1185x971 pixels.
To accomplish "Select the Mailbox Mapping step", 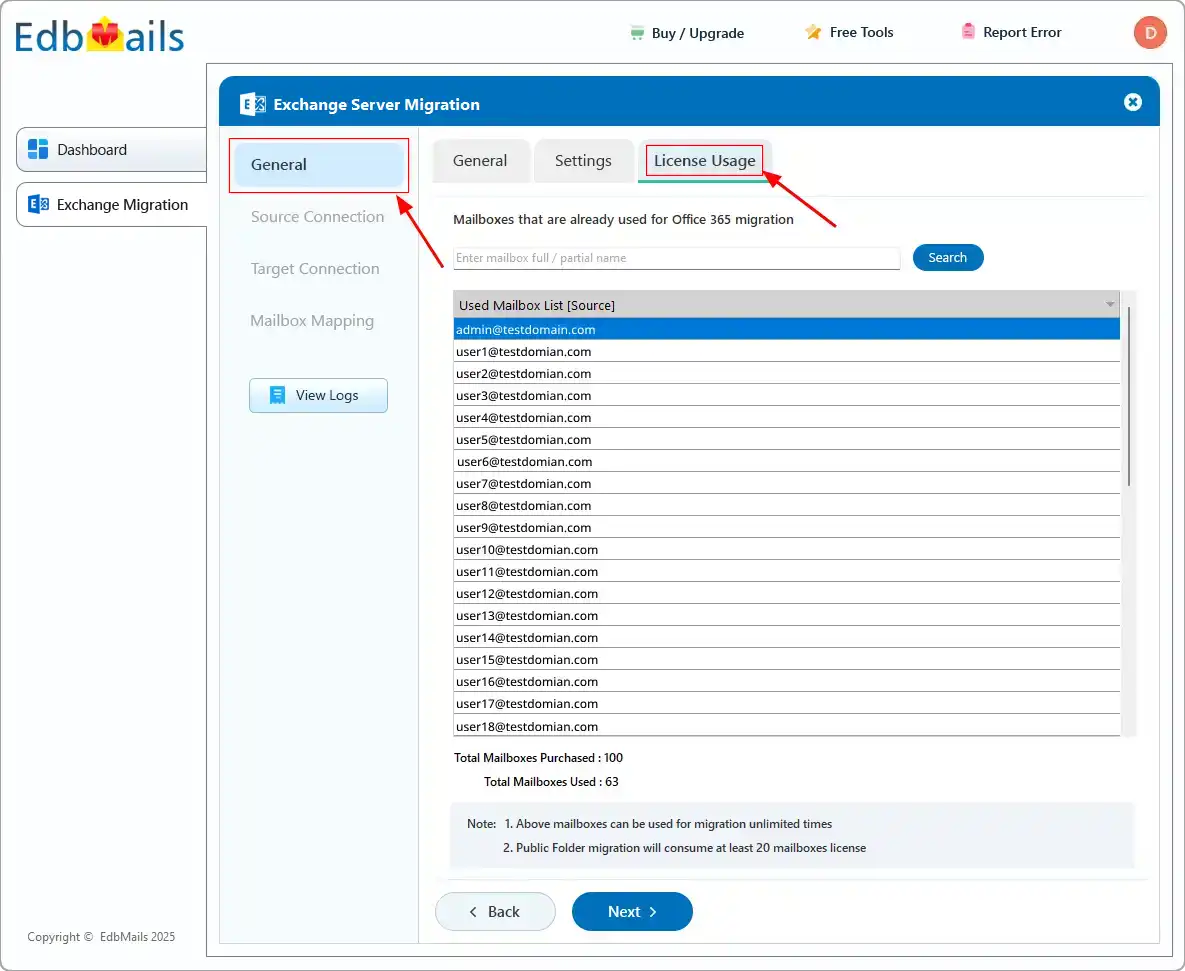I will (x=312, y=320).
